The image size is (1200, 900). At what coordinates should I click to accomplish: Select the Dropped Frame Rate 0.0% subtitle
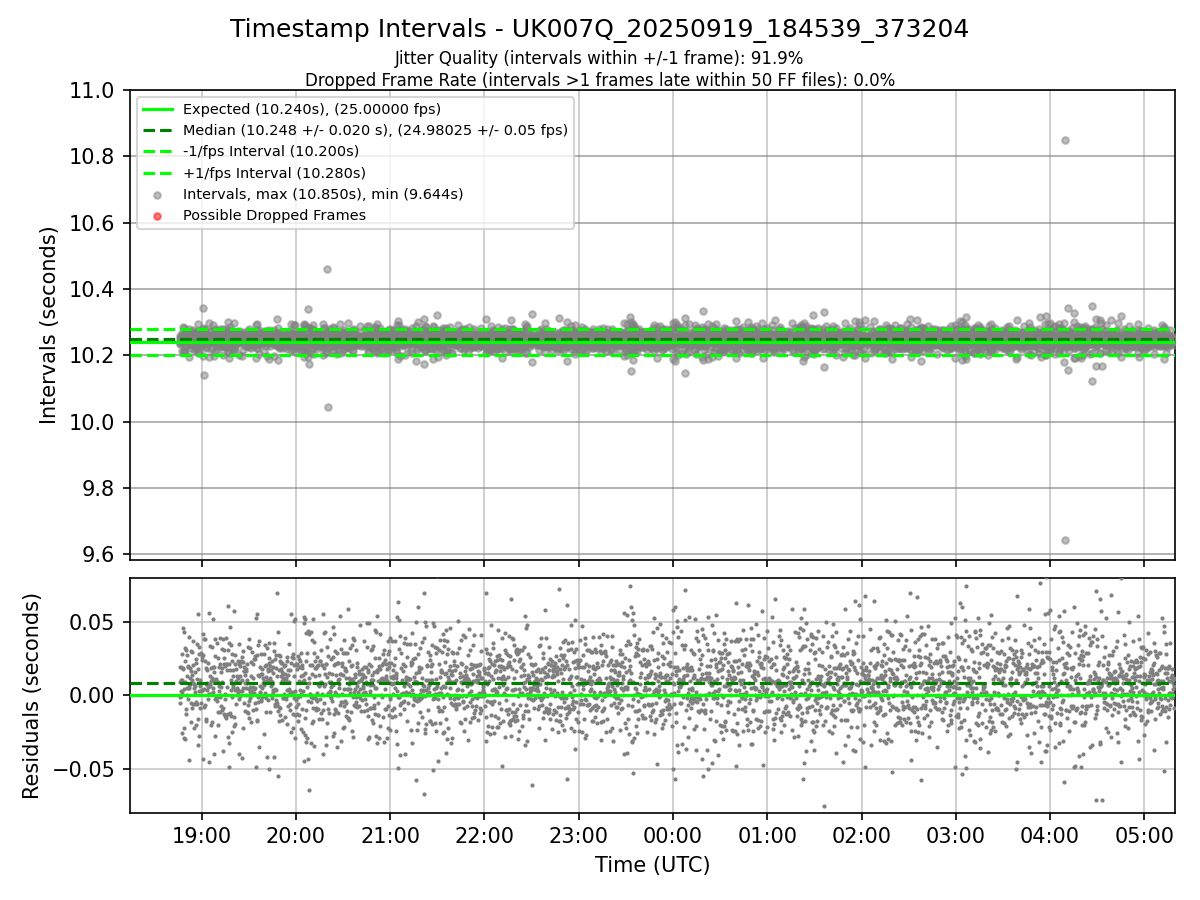[x=599, y=80]
